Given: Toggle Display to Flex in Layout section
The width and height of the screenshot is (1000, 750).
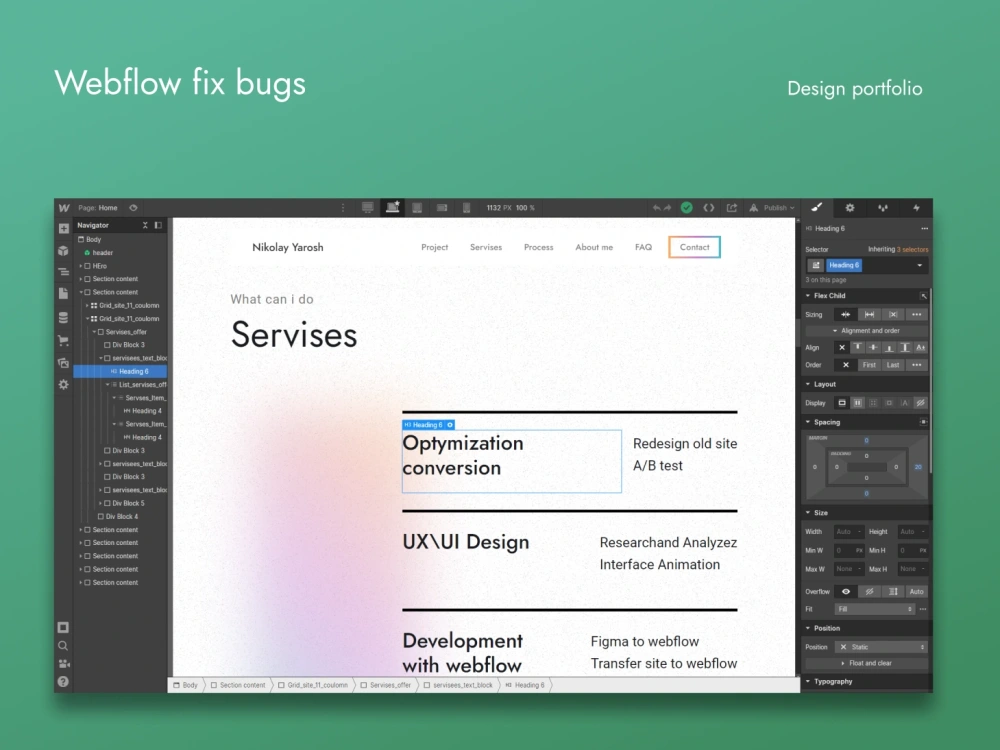Looking at the screenshot, I should pyautogui.click(x=858, y=403).
